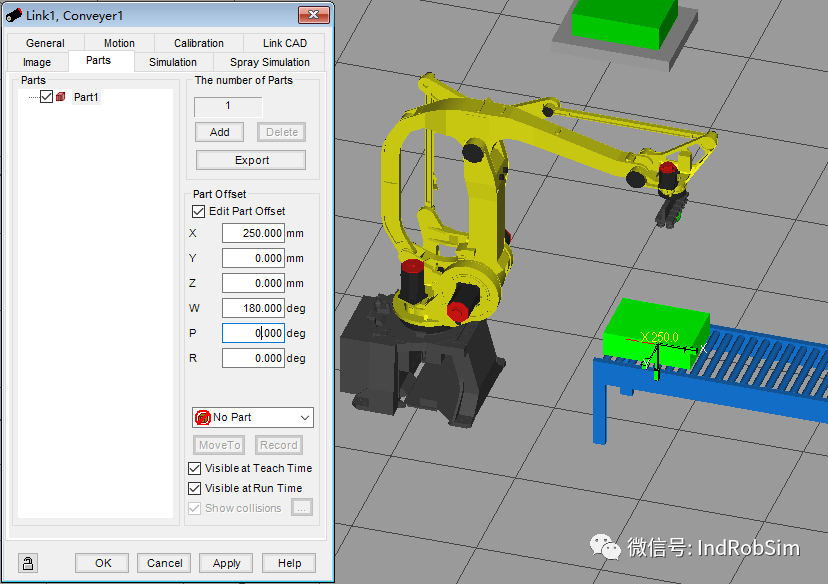This screenshot has width=828, height=584.
Task: Open Help from the dialog
Action: (x=289, y=563)
